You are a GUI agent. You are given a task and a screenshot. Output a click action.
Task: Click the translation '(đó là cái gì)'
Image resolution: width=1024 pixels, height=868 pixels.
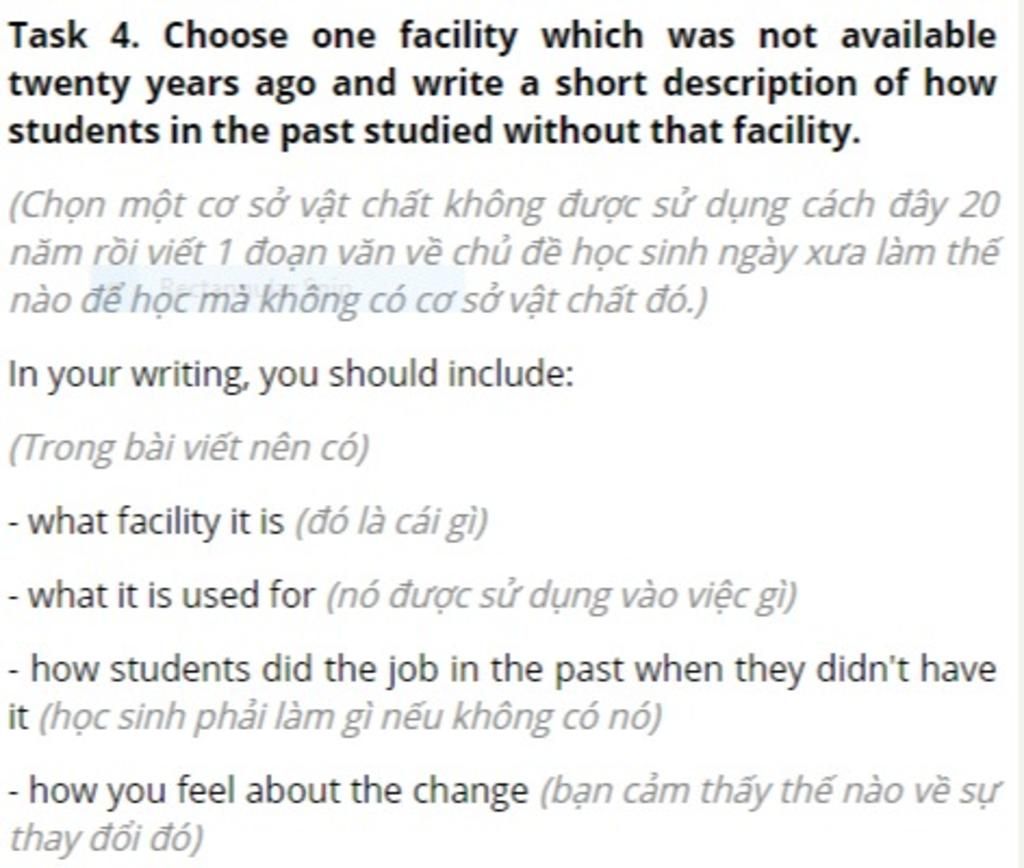pyautogui.click(x=391, y=522)
